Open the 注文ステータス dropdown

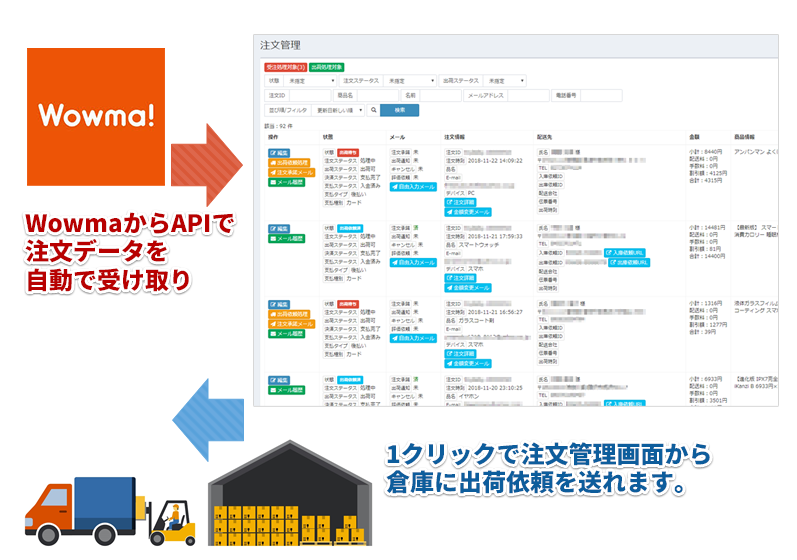tap(410, 81)
